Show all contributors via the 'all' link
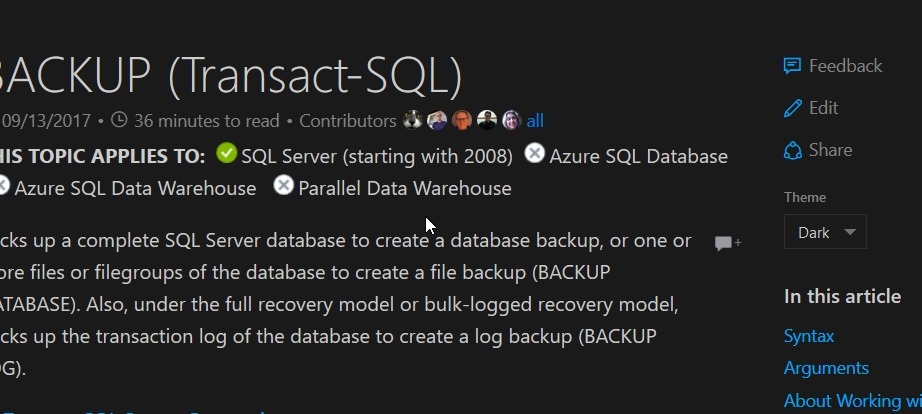Viewport: 922px width, 414px height. [x=535, y=121]
